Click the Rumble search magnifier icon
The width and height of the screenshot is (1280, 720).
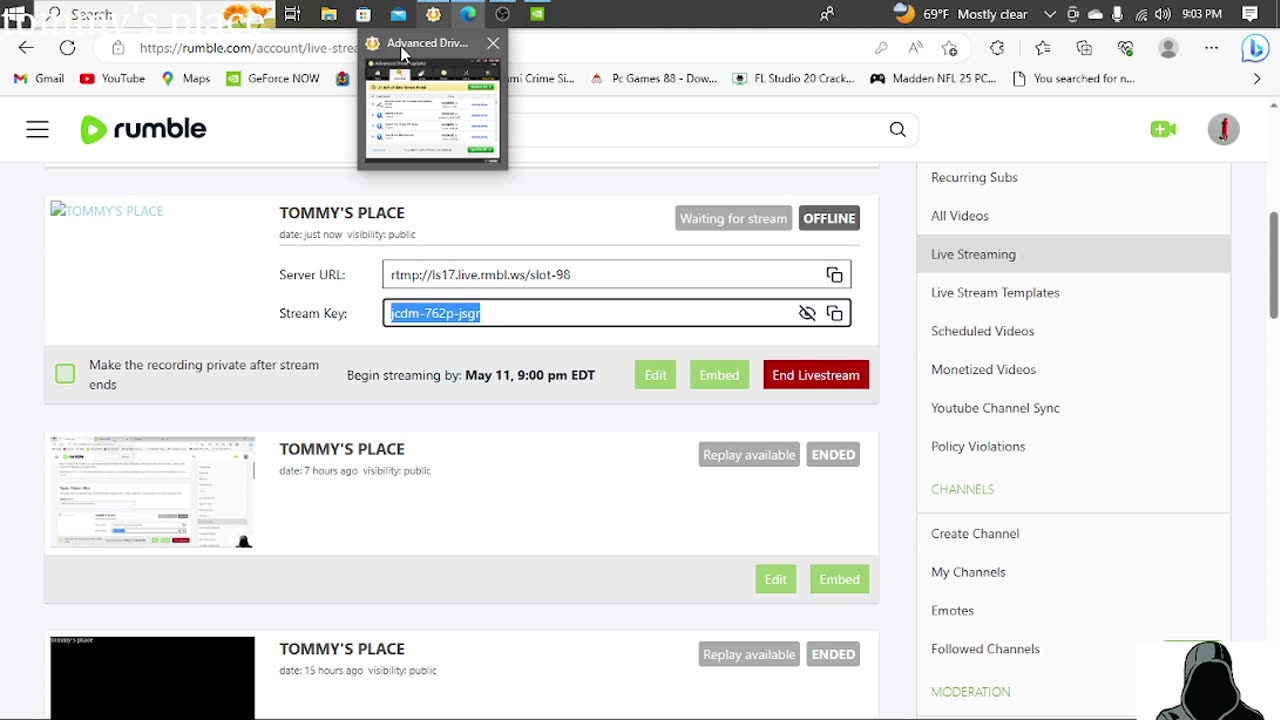coord(897,129)
